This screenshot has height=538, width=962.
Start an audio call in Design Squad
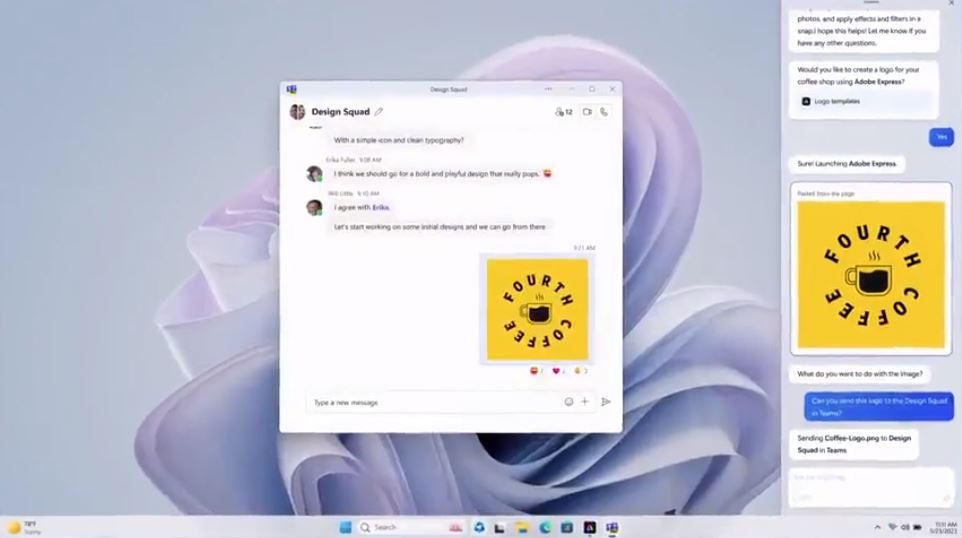tap(604, 112)
